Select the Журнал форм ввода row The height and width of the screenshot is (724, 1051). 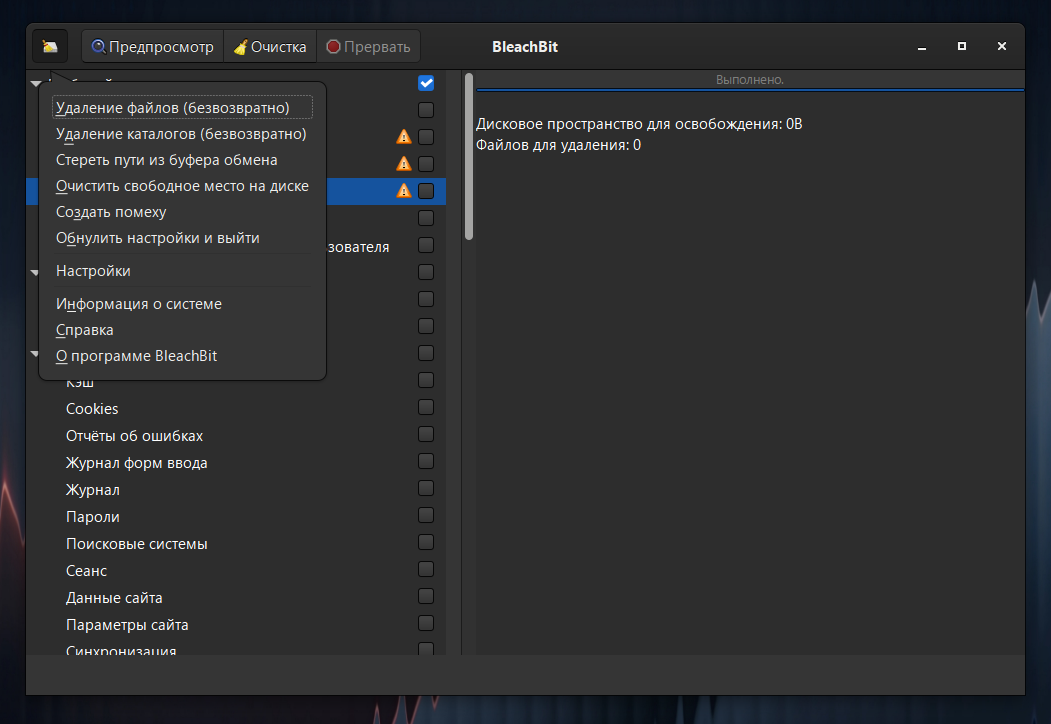(236, 463)
